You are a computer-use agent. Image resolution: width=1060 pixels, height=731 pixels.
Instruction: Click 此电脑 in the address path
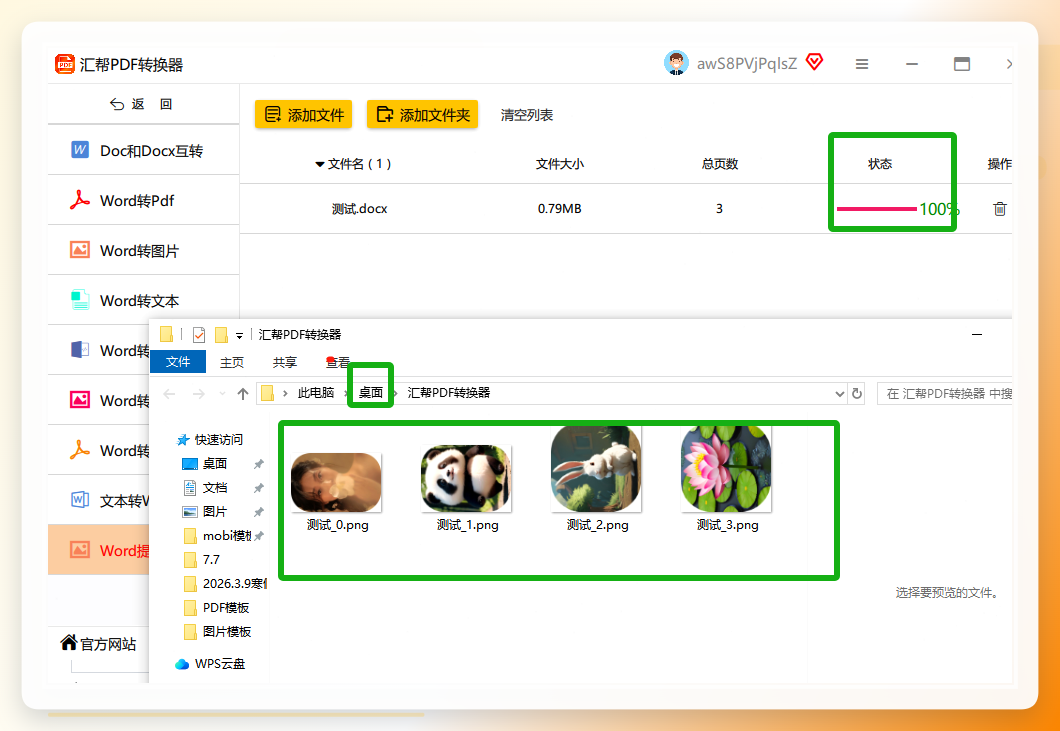click(x=316, y=393)
